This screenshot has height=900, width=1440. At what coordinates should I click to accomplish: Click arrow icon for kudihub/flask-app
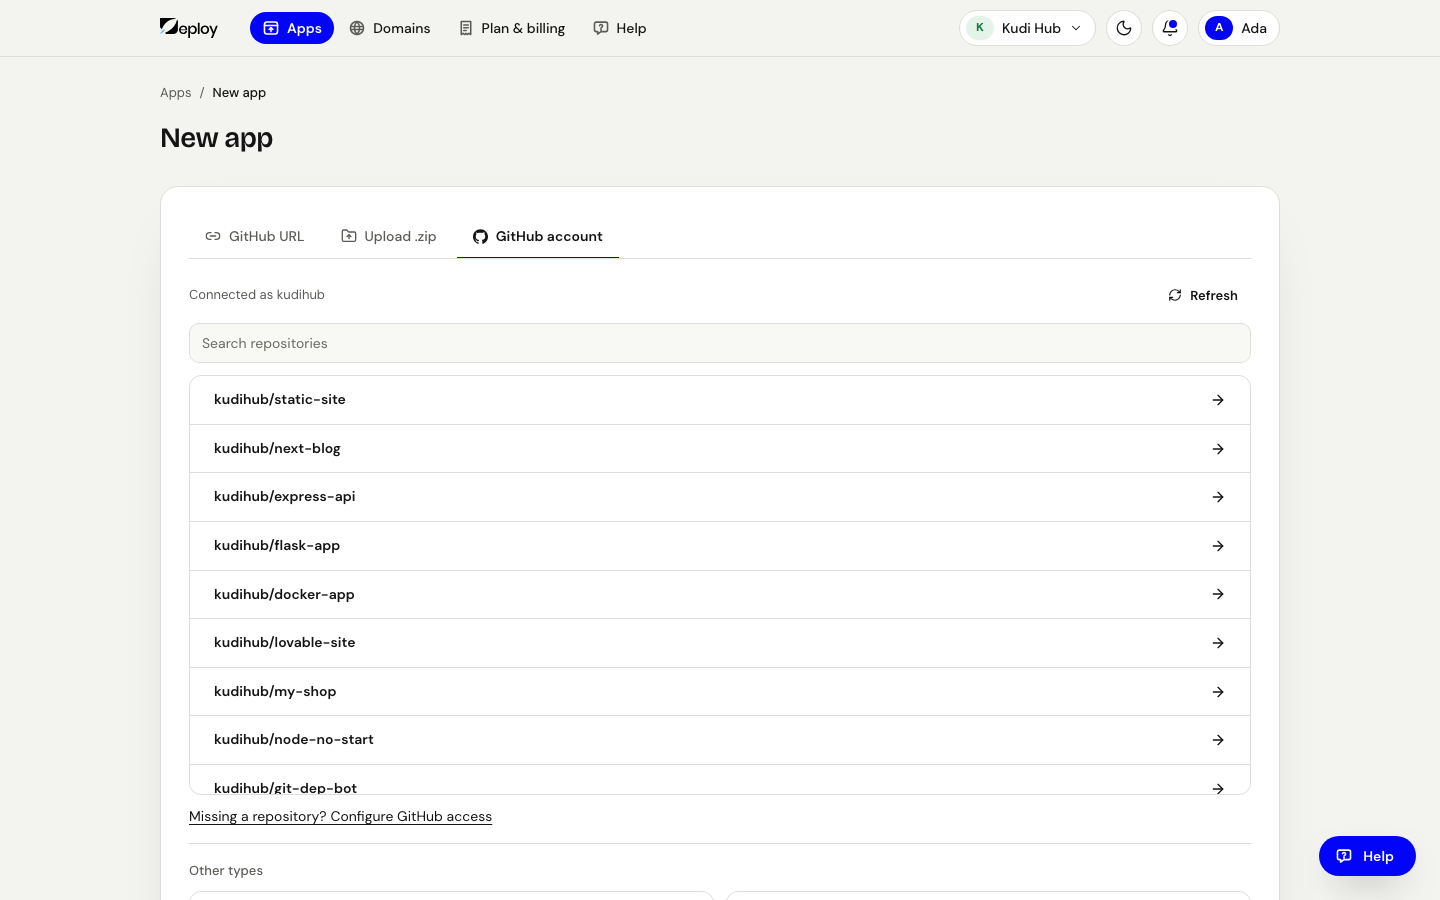pos(1218,546)
